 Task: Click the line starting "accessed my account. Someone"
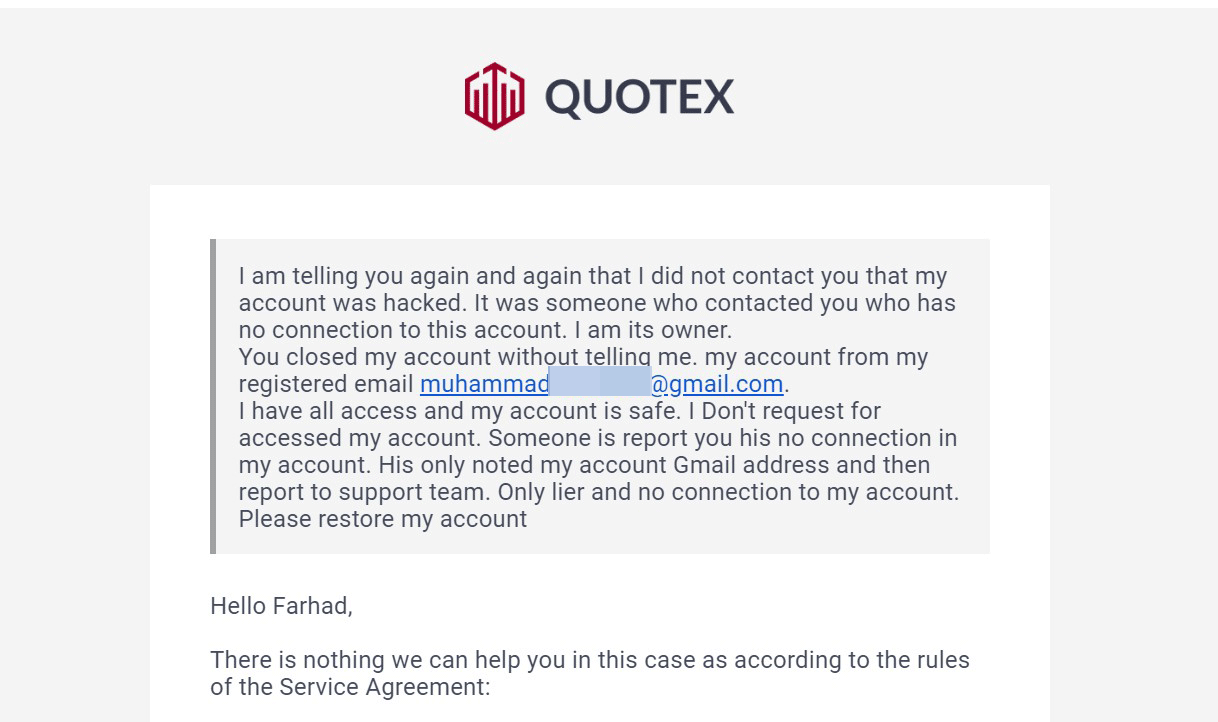tap(597, 438)
